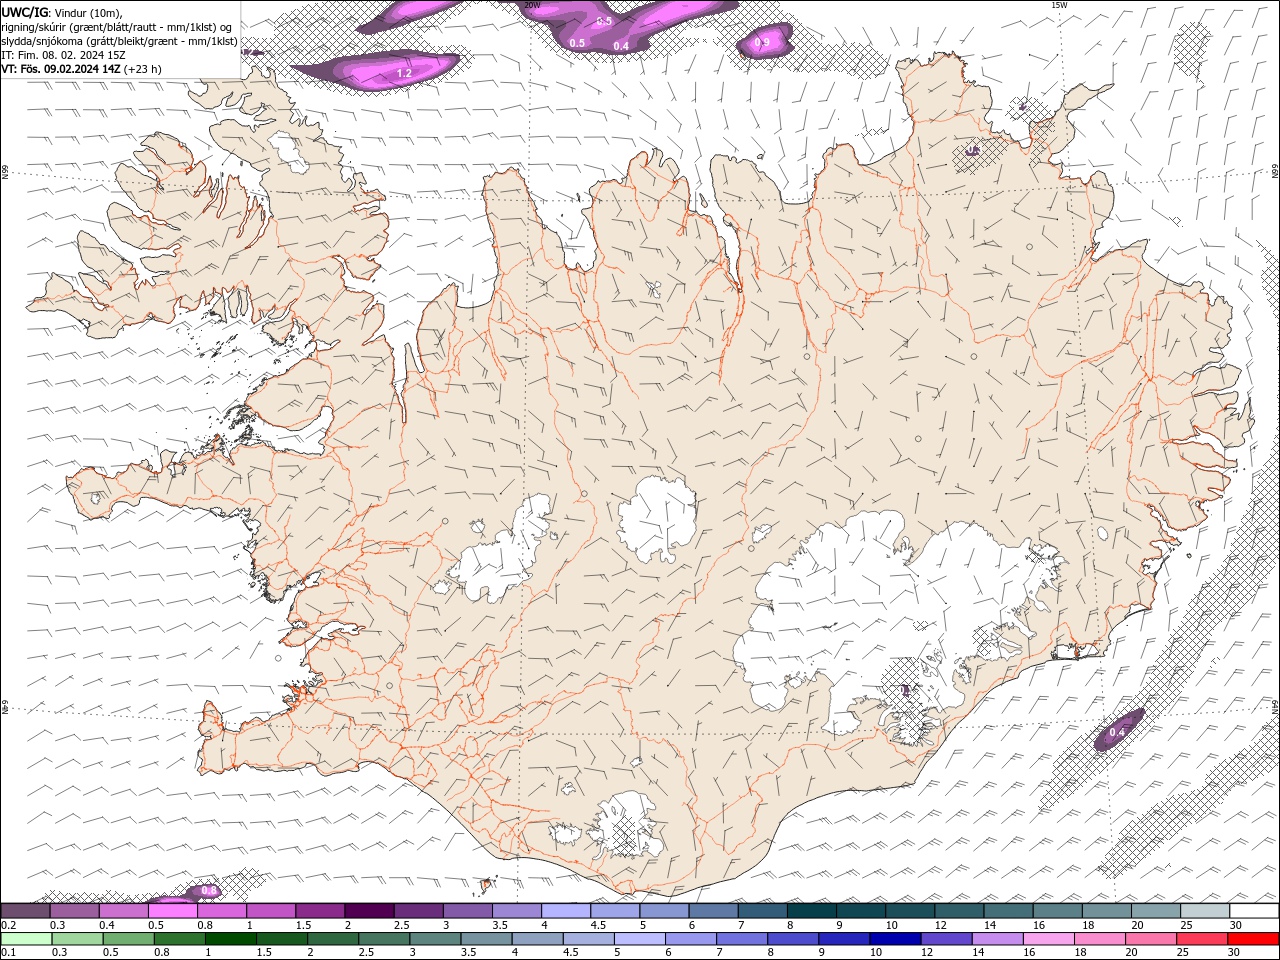1280x960 pixels.
Task: Click the 0.5 bright pink swatch in purple scale
Action: [x=172, y=911]
